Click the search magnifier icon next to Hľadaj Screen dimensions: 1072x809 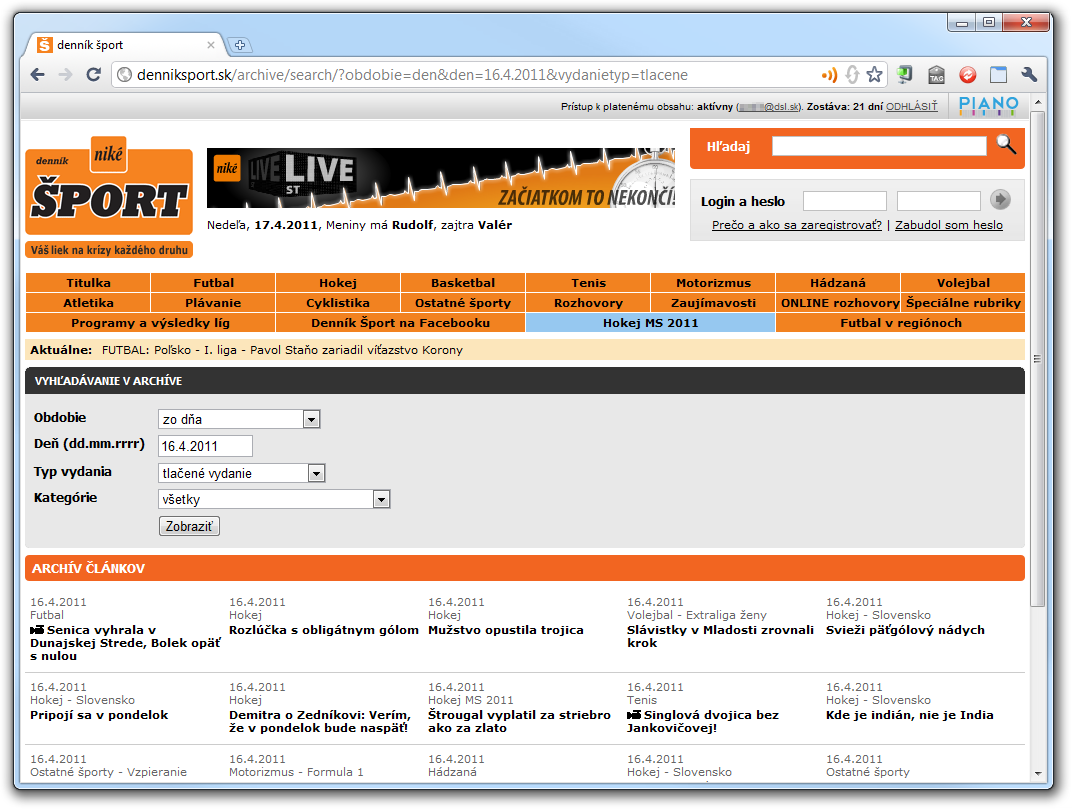click(x=1005, y=144)
